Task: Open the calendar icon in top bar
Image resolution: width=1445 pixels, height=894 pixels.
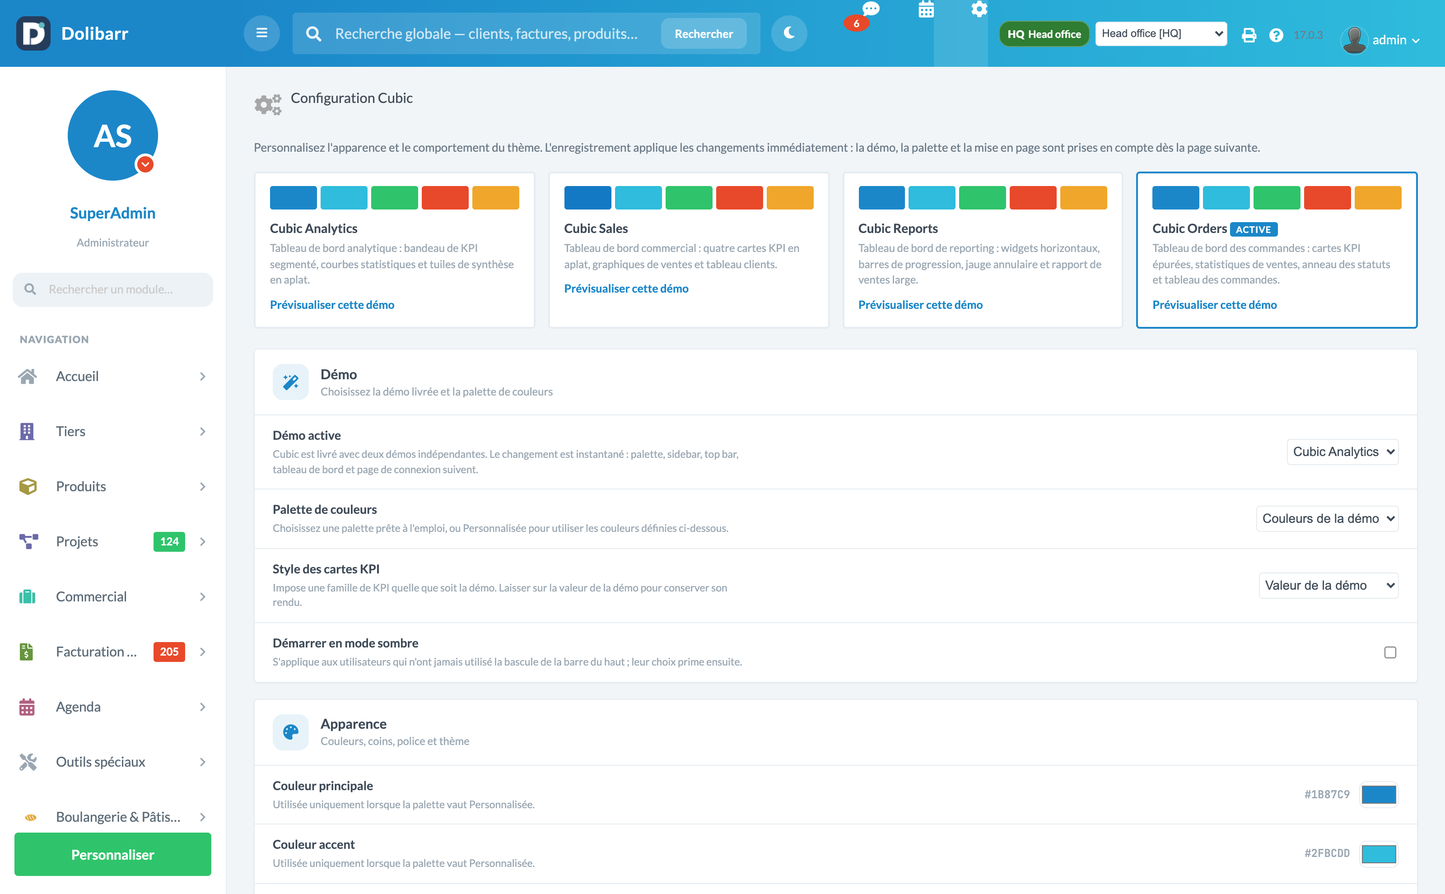Action: point(926,10)
